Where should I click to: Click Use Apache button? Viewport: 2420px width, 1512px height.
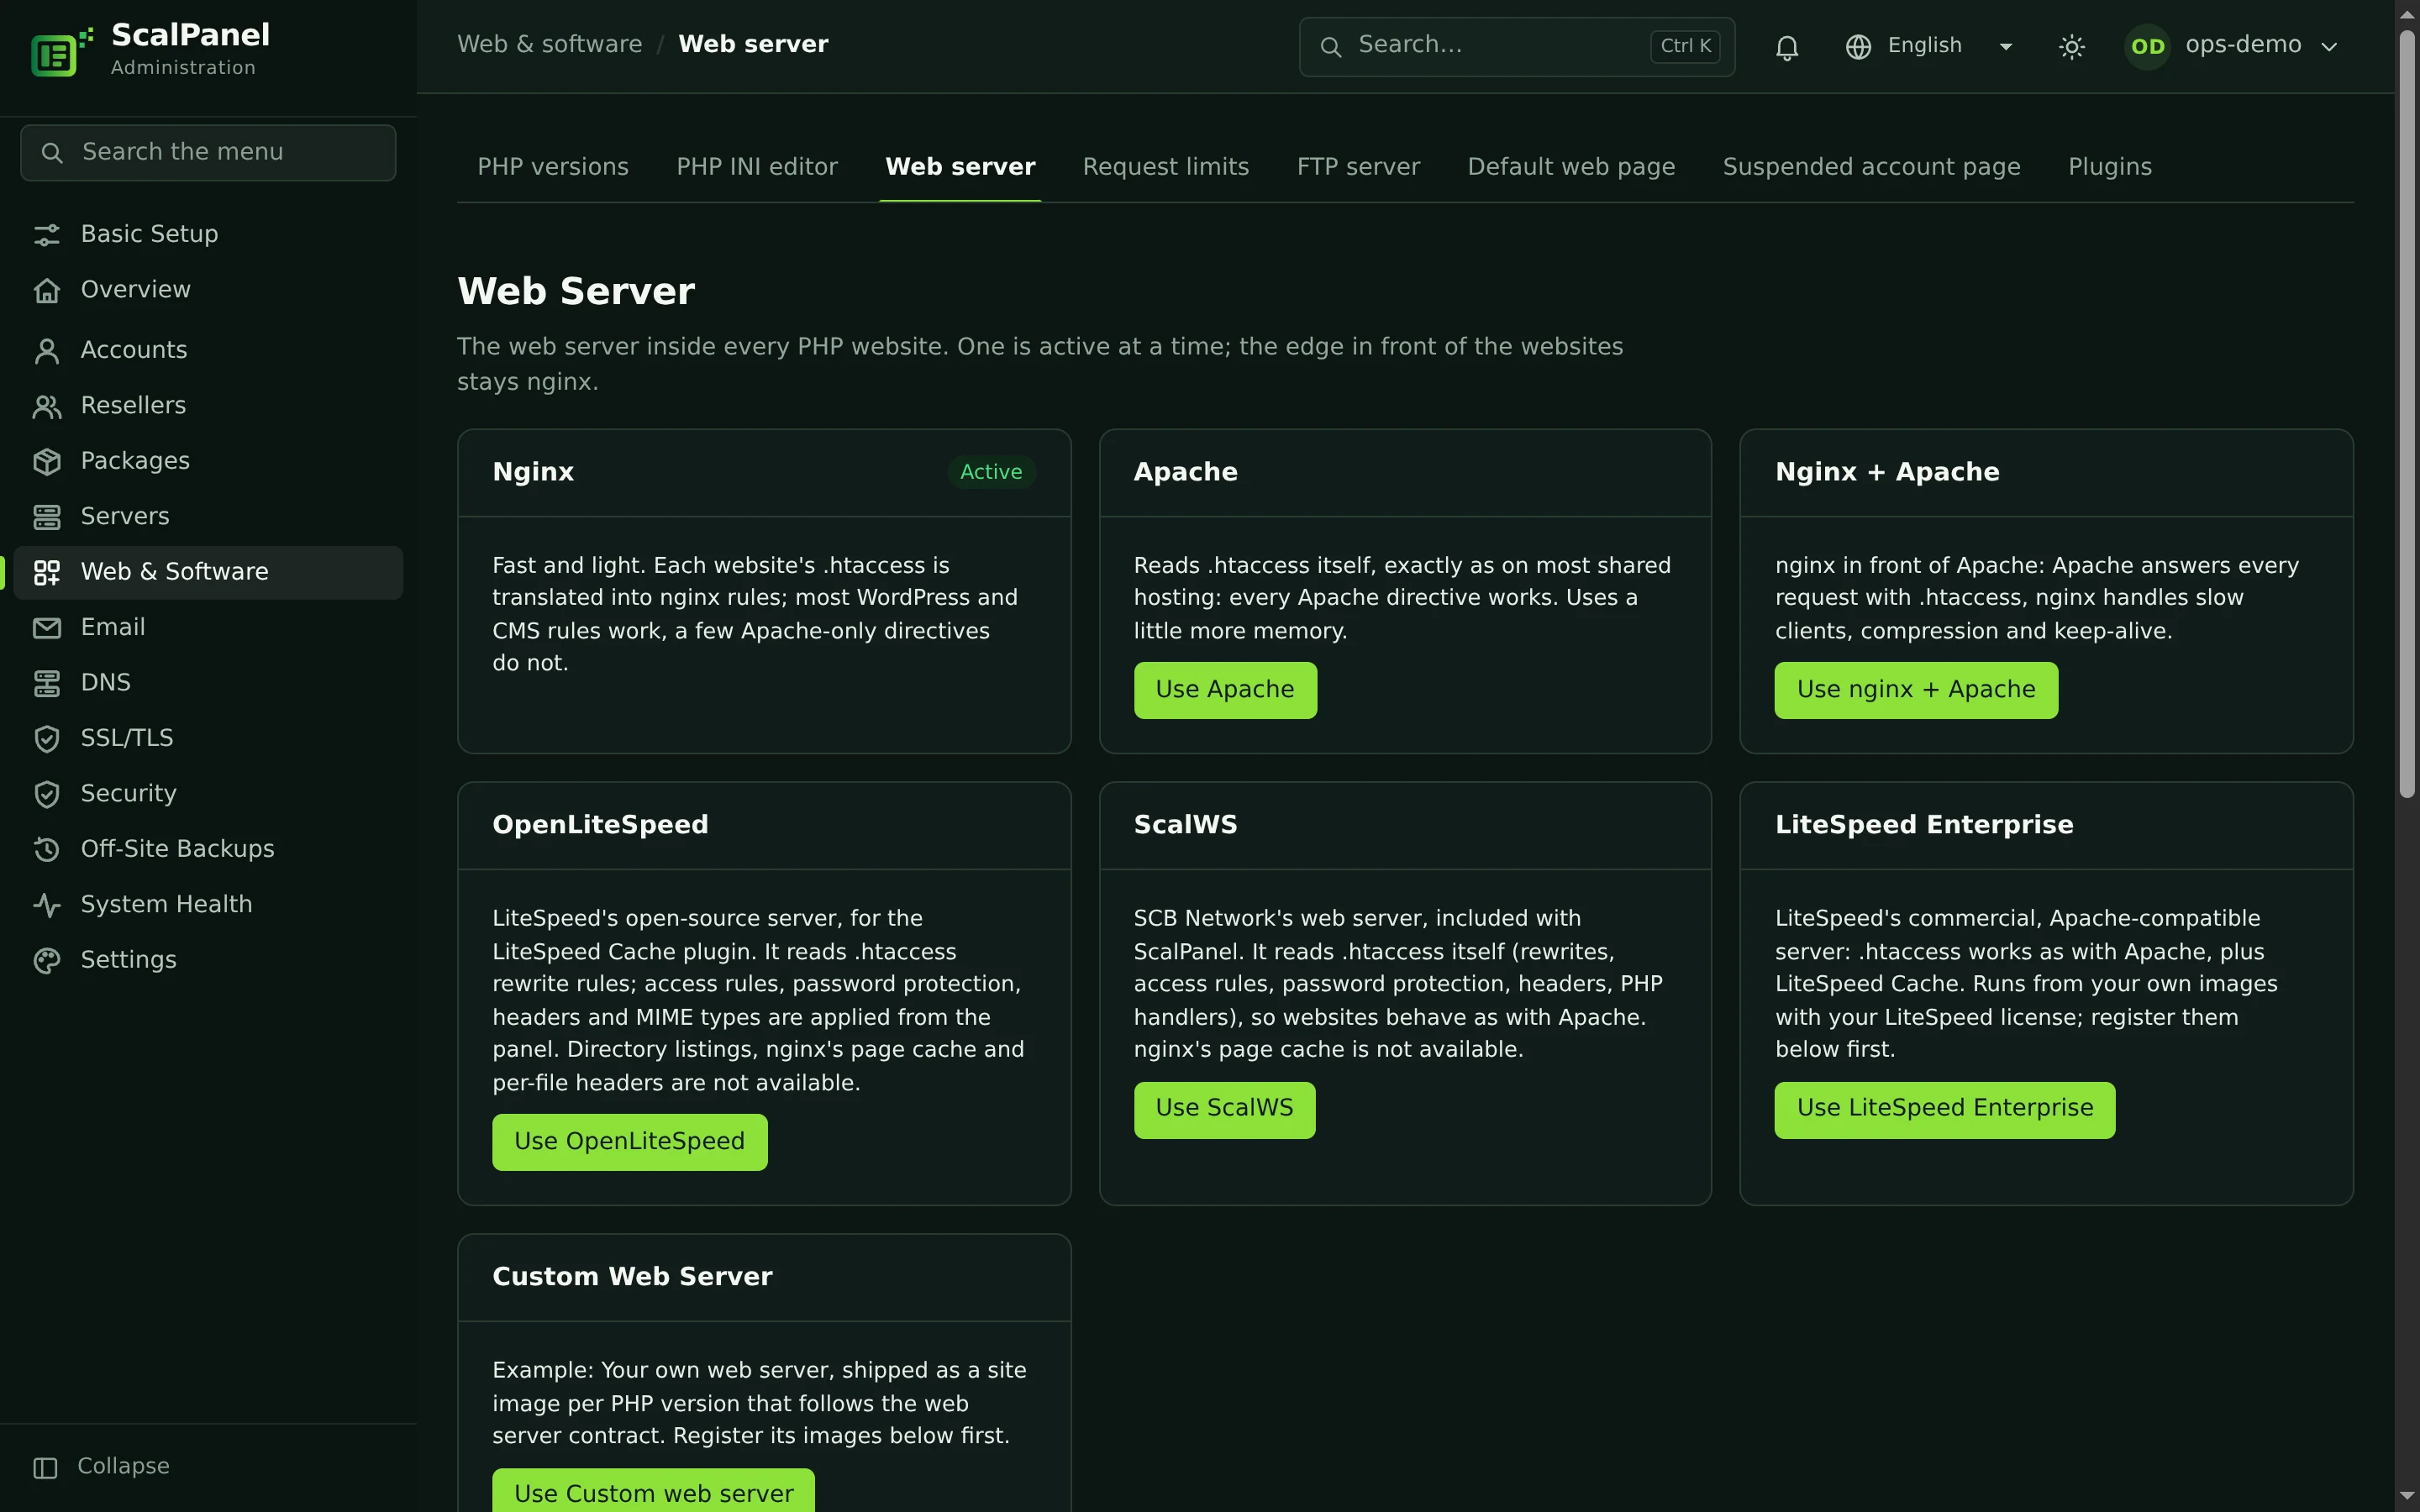(x=1225, y=690)
